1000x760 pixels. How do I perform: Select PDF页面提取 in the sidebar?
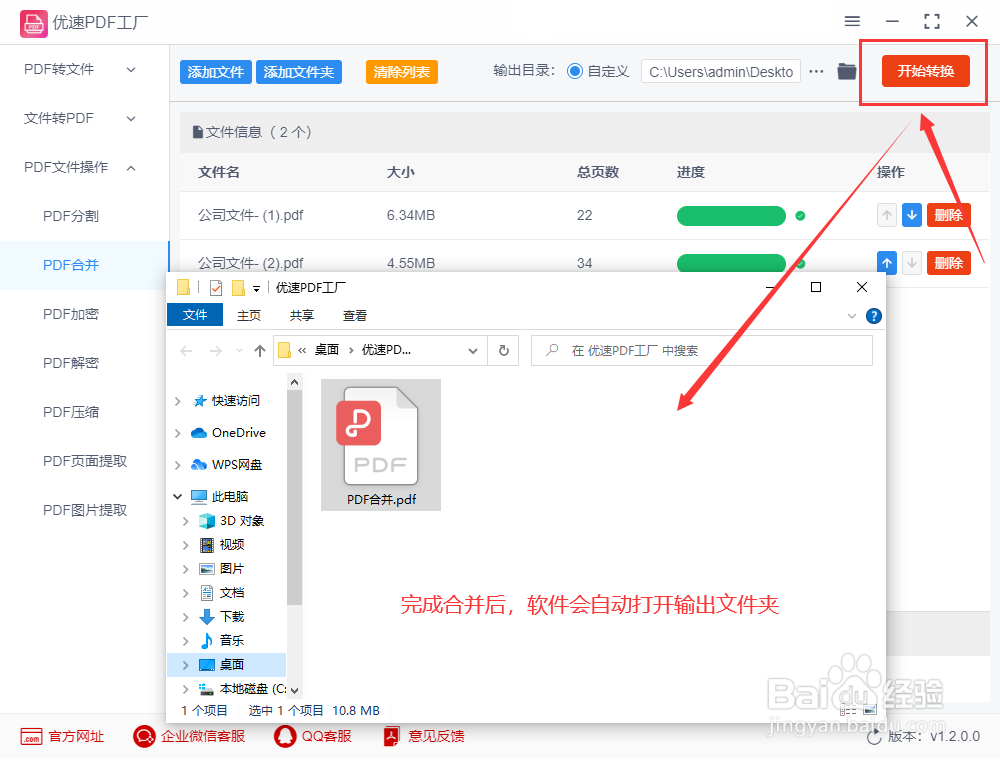click(85, 462)
